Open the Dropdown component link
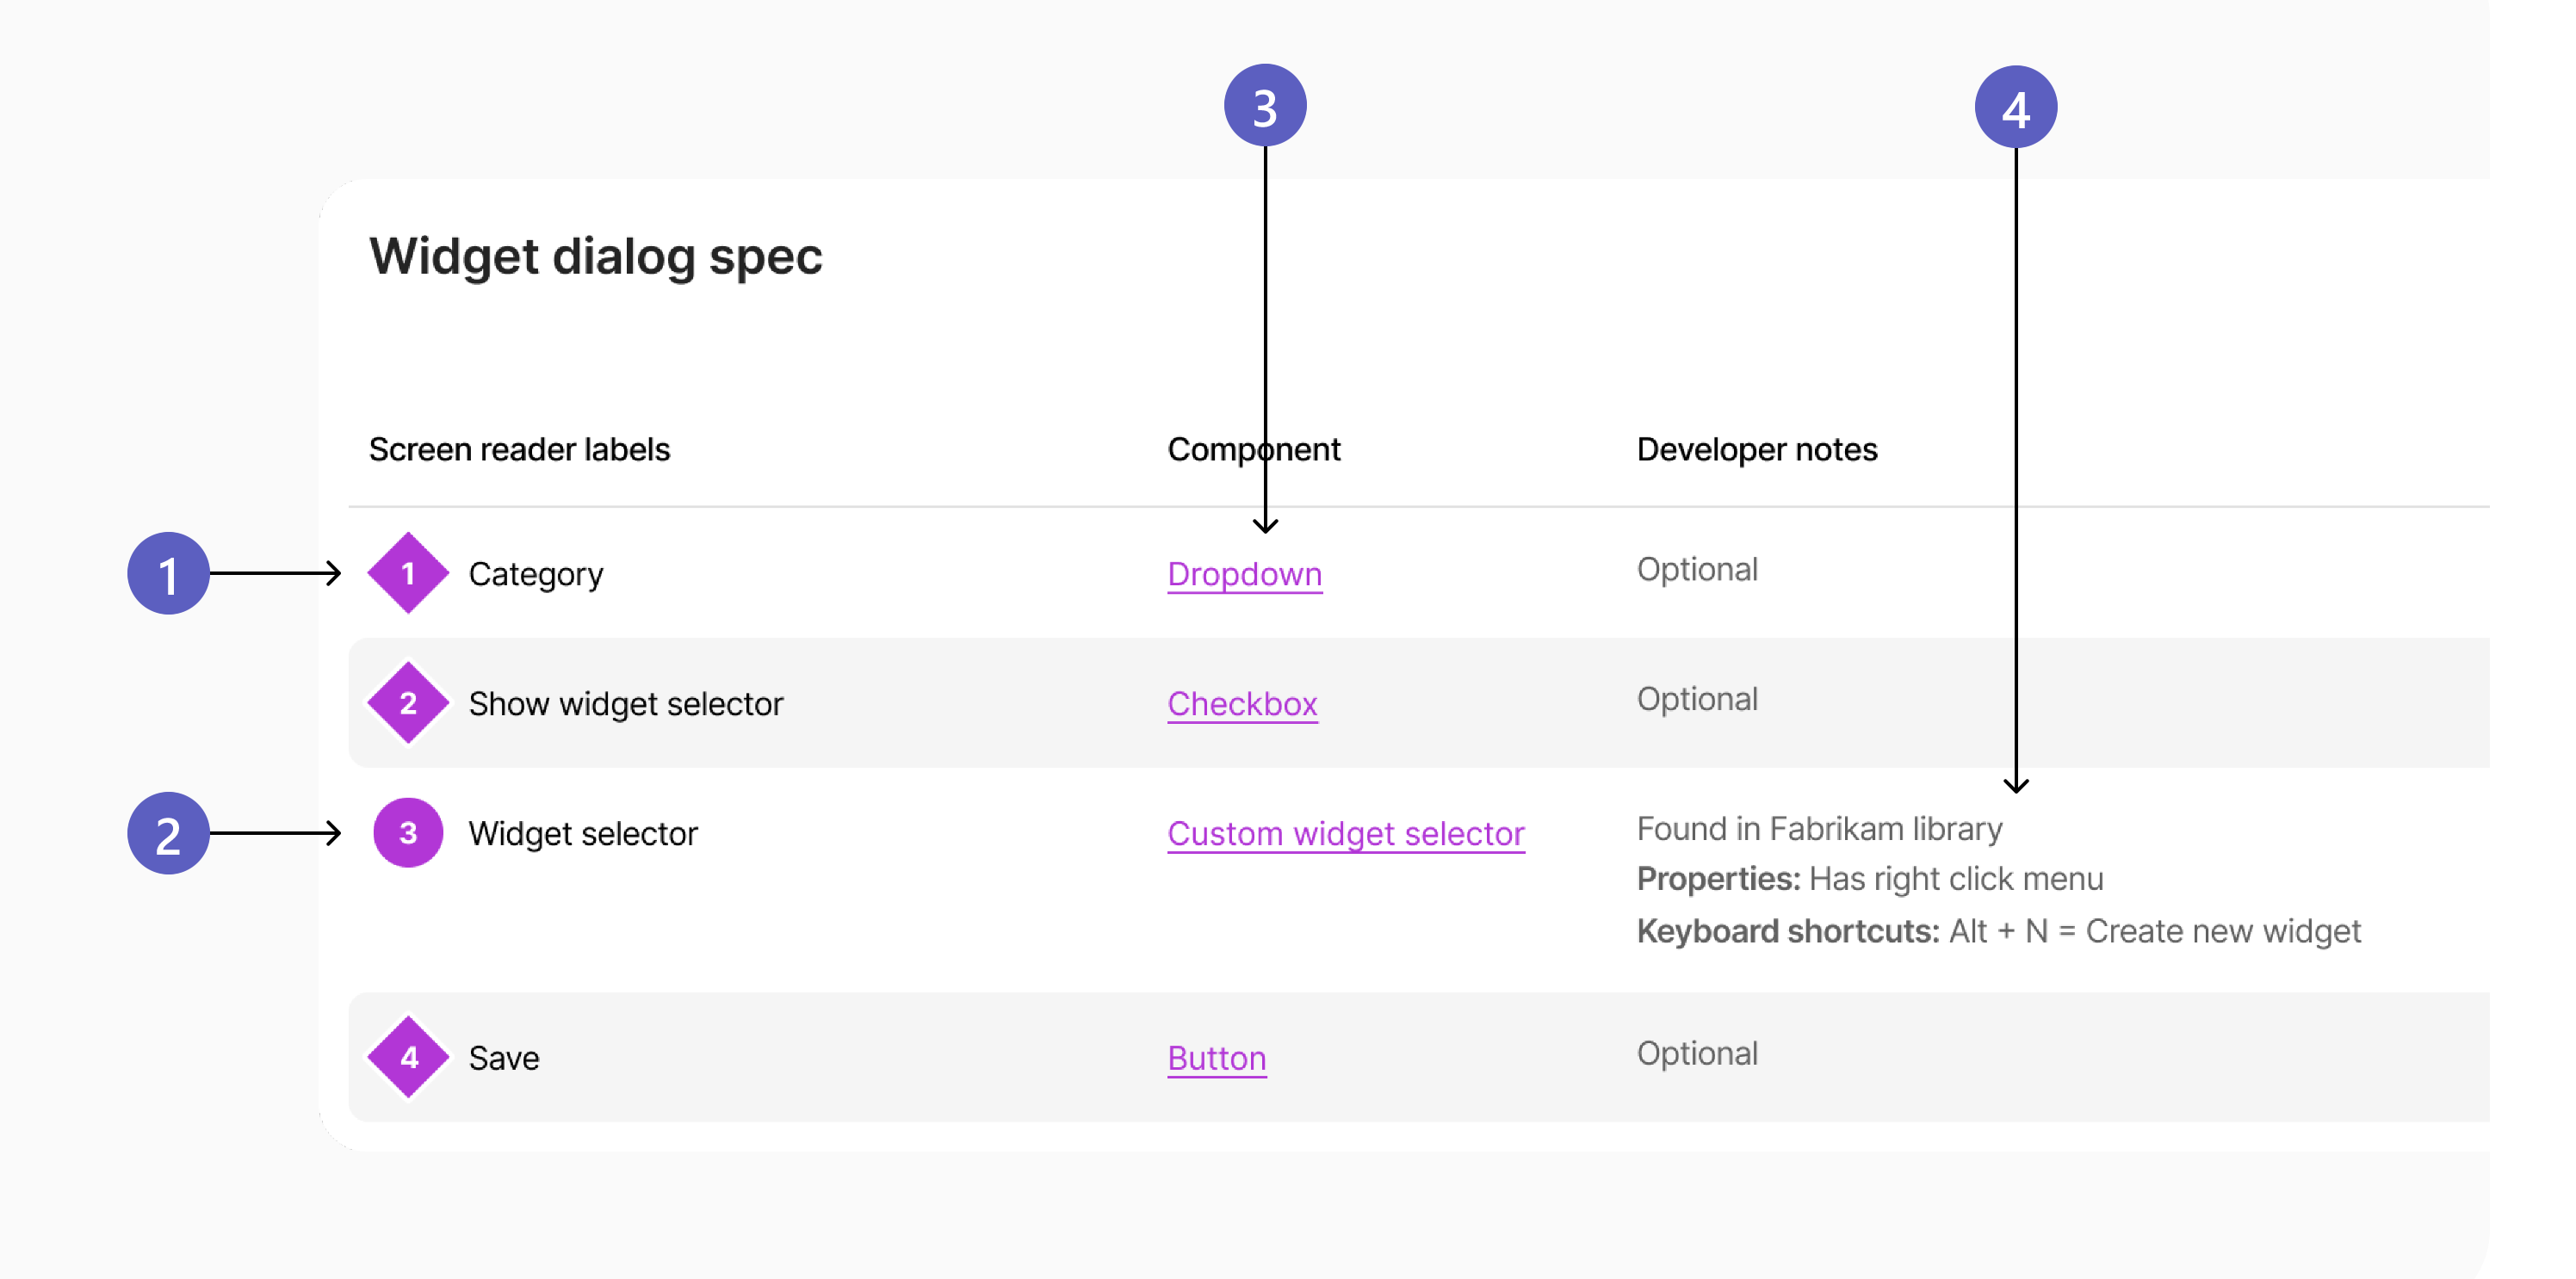The image size is (2576, 1279). coord(1244,574)
